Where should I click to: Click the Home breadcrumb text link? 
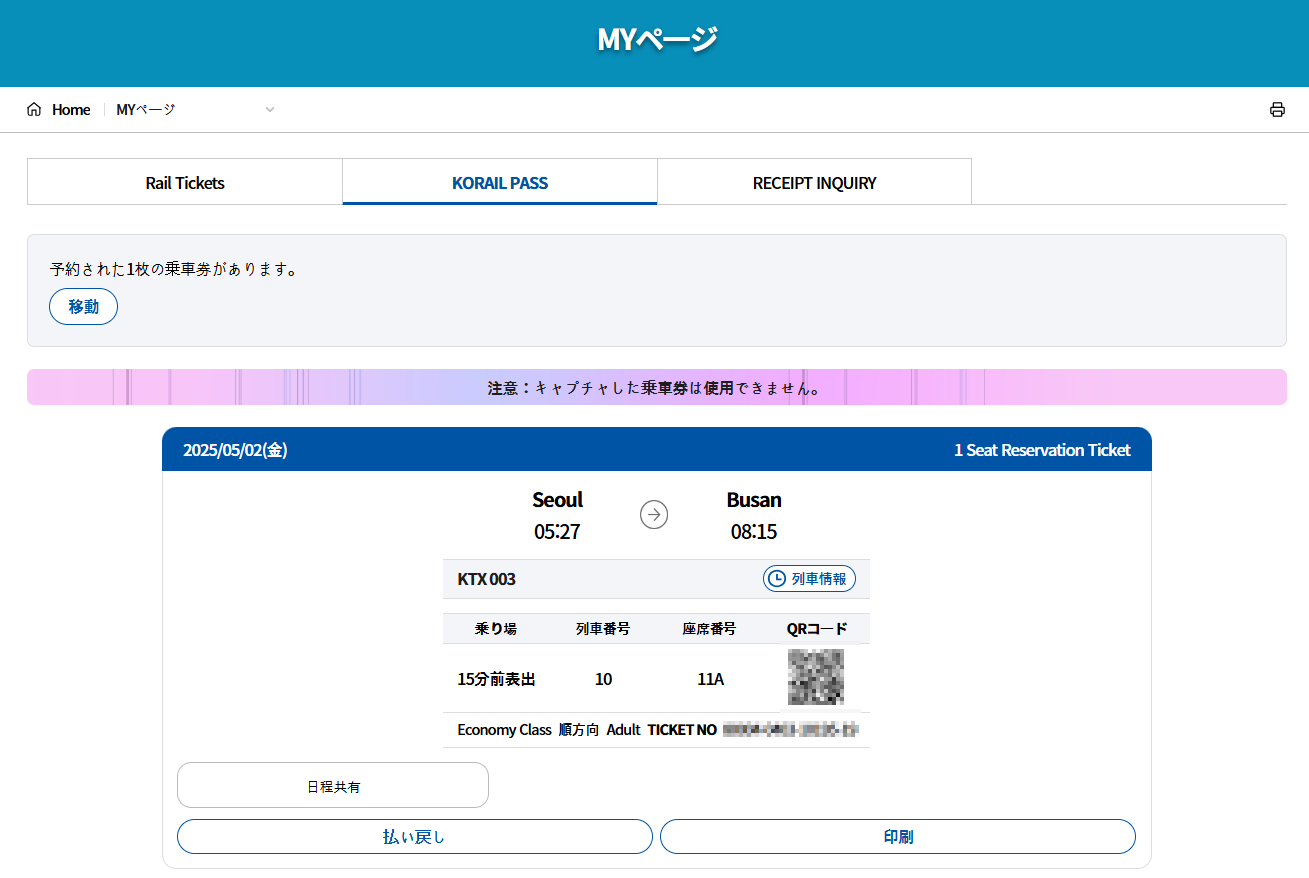pos(71,110)
